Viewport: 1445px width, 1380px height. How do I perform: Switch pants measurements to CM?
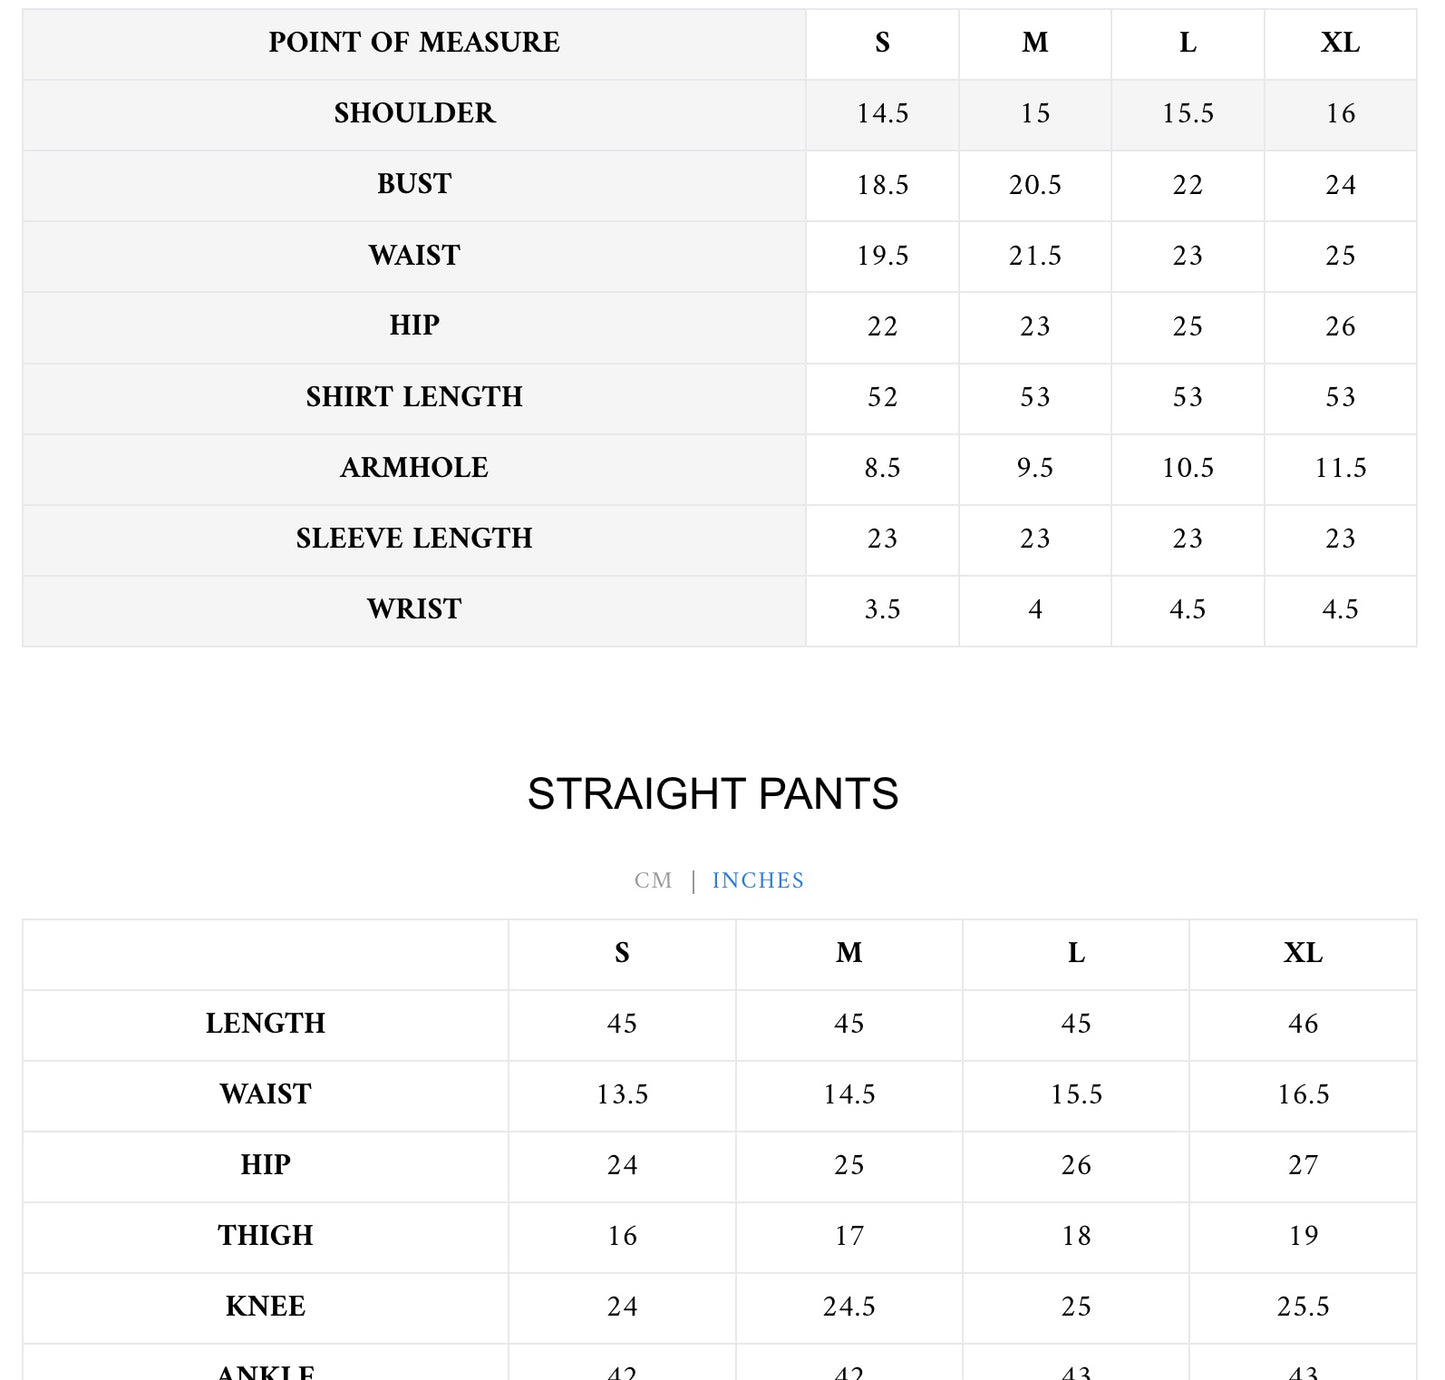point(653,881)
